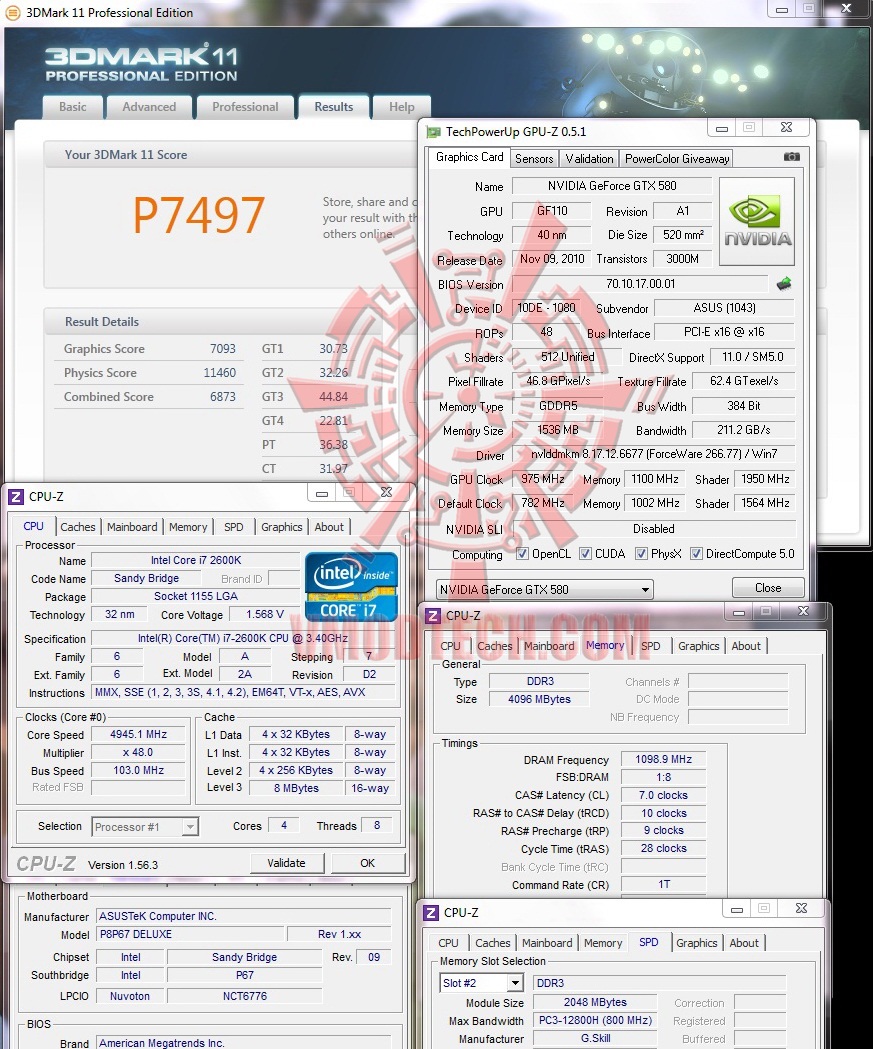Open the Professional tab in 3DMark 11
This screenshot has width=873, height=1049.
(x=245, y=107)
